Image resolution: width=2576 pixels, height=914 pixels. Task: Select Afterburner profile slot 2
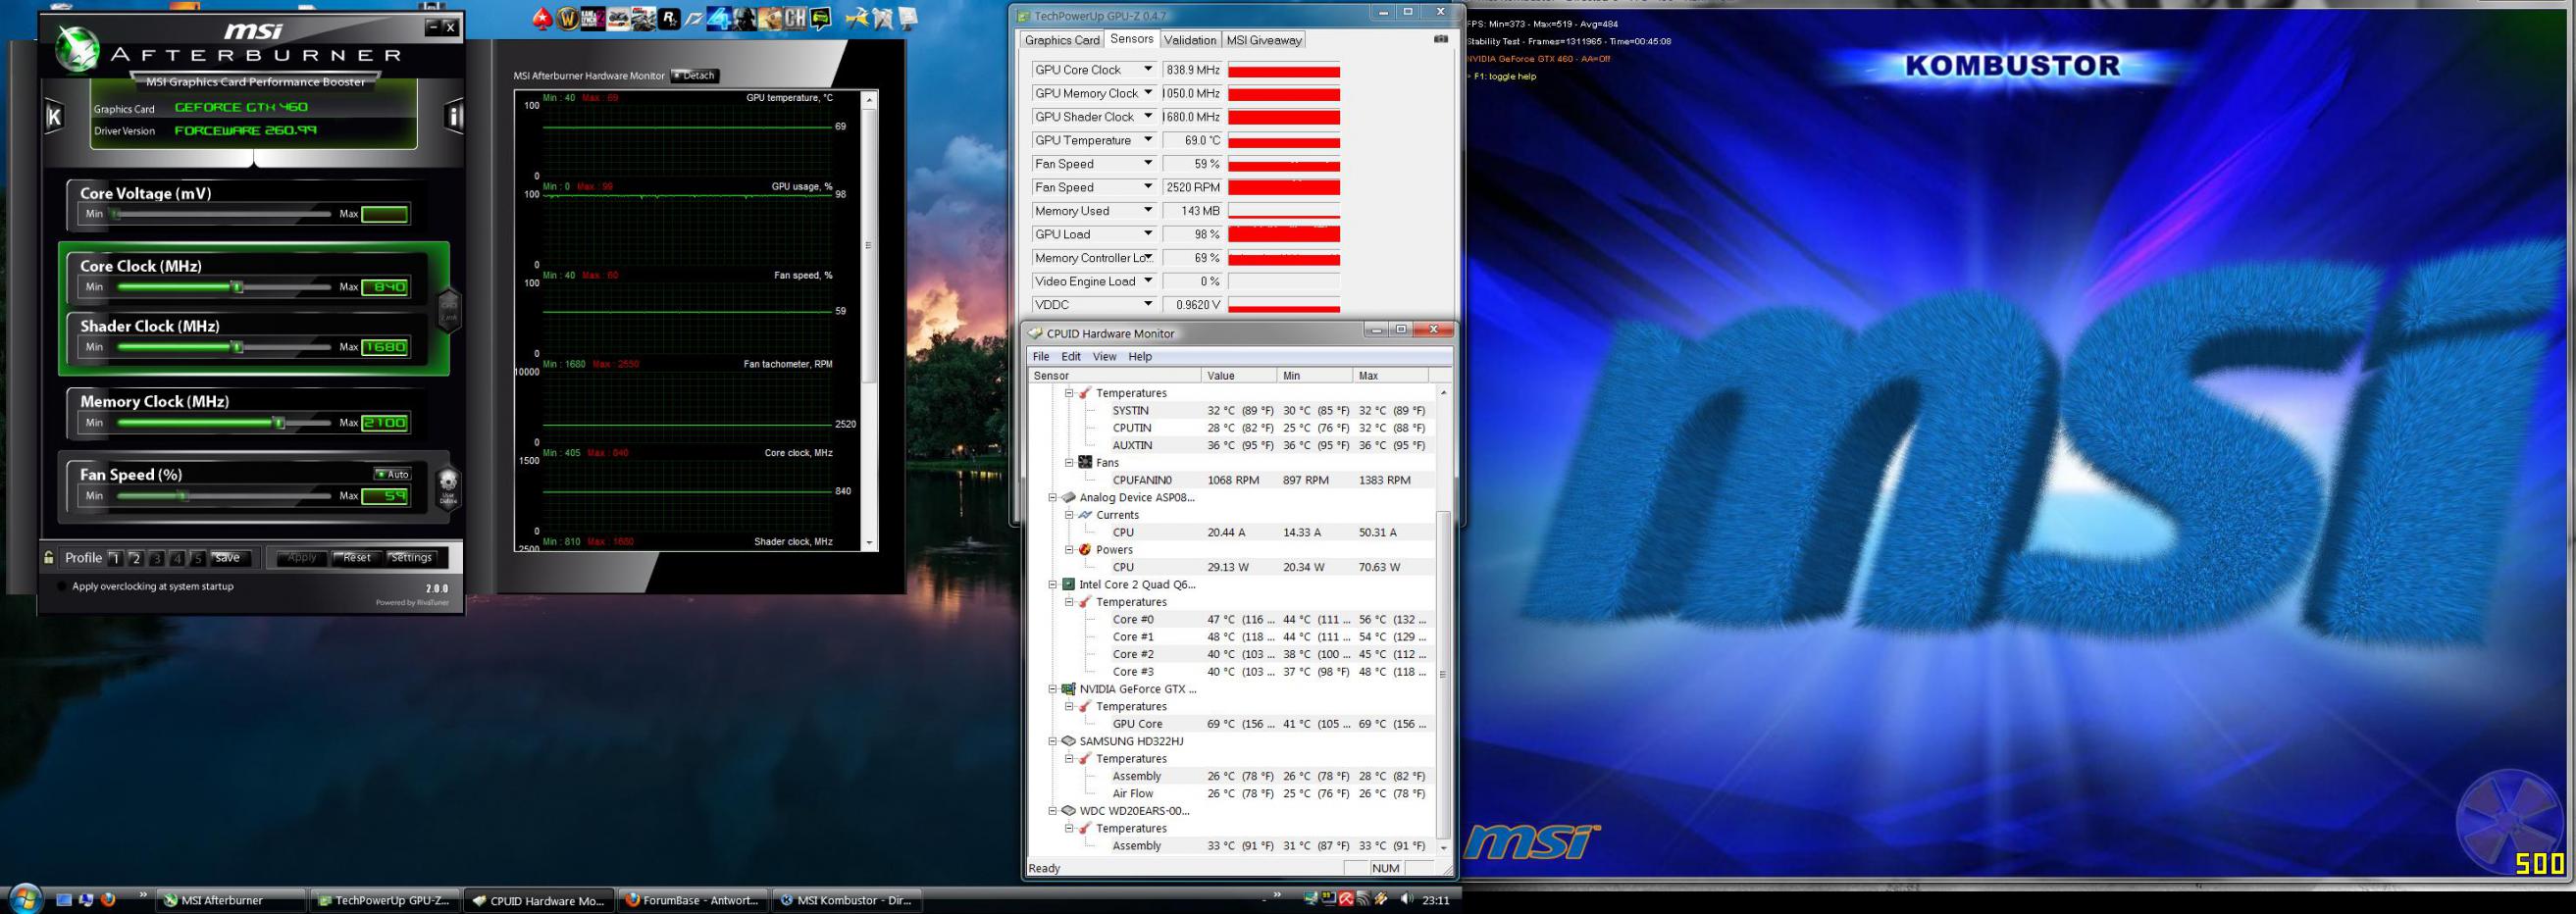(x=136, y=558)
